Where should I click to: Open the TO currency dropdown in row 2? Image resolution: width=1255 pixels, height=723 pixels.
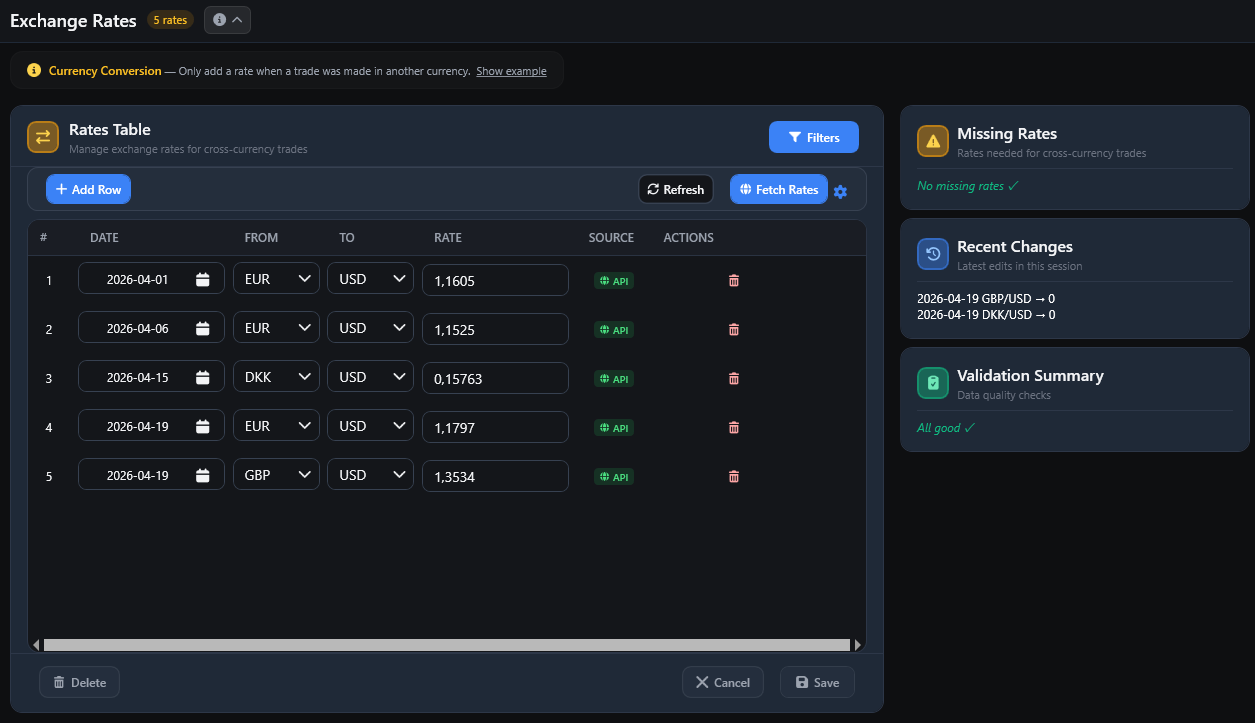pos(370,328)
